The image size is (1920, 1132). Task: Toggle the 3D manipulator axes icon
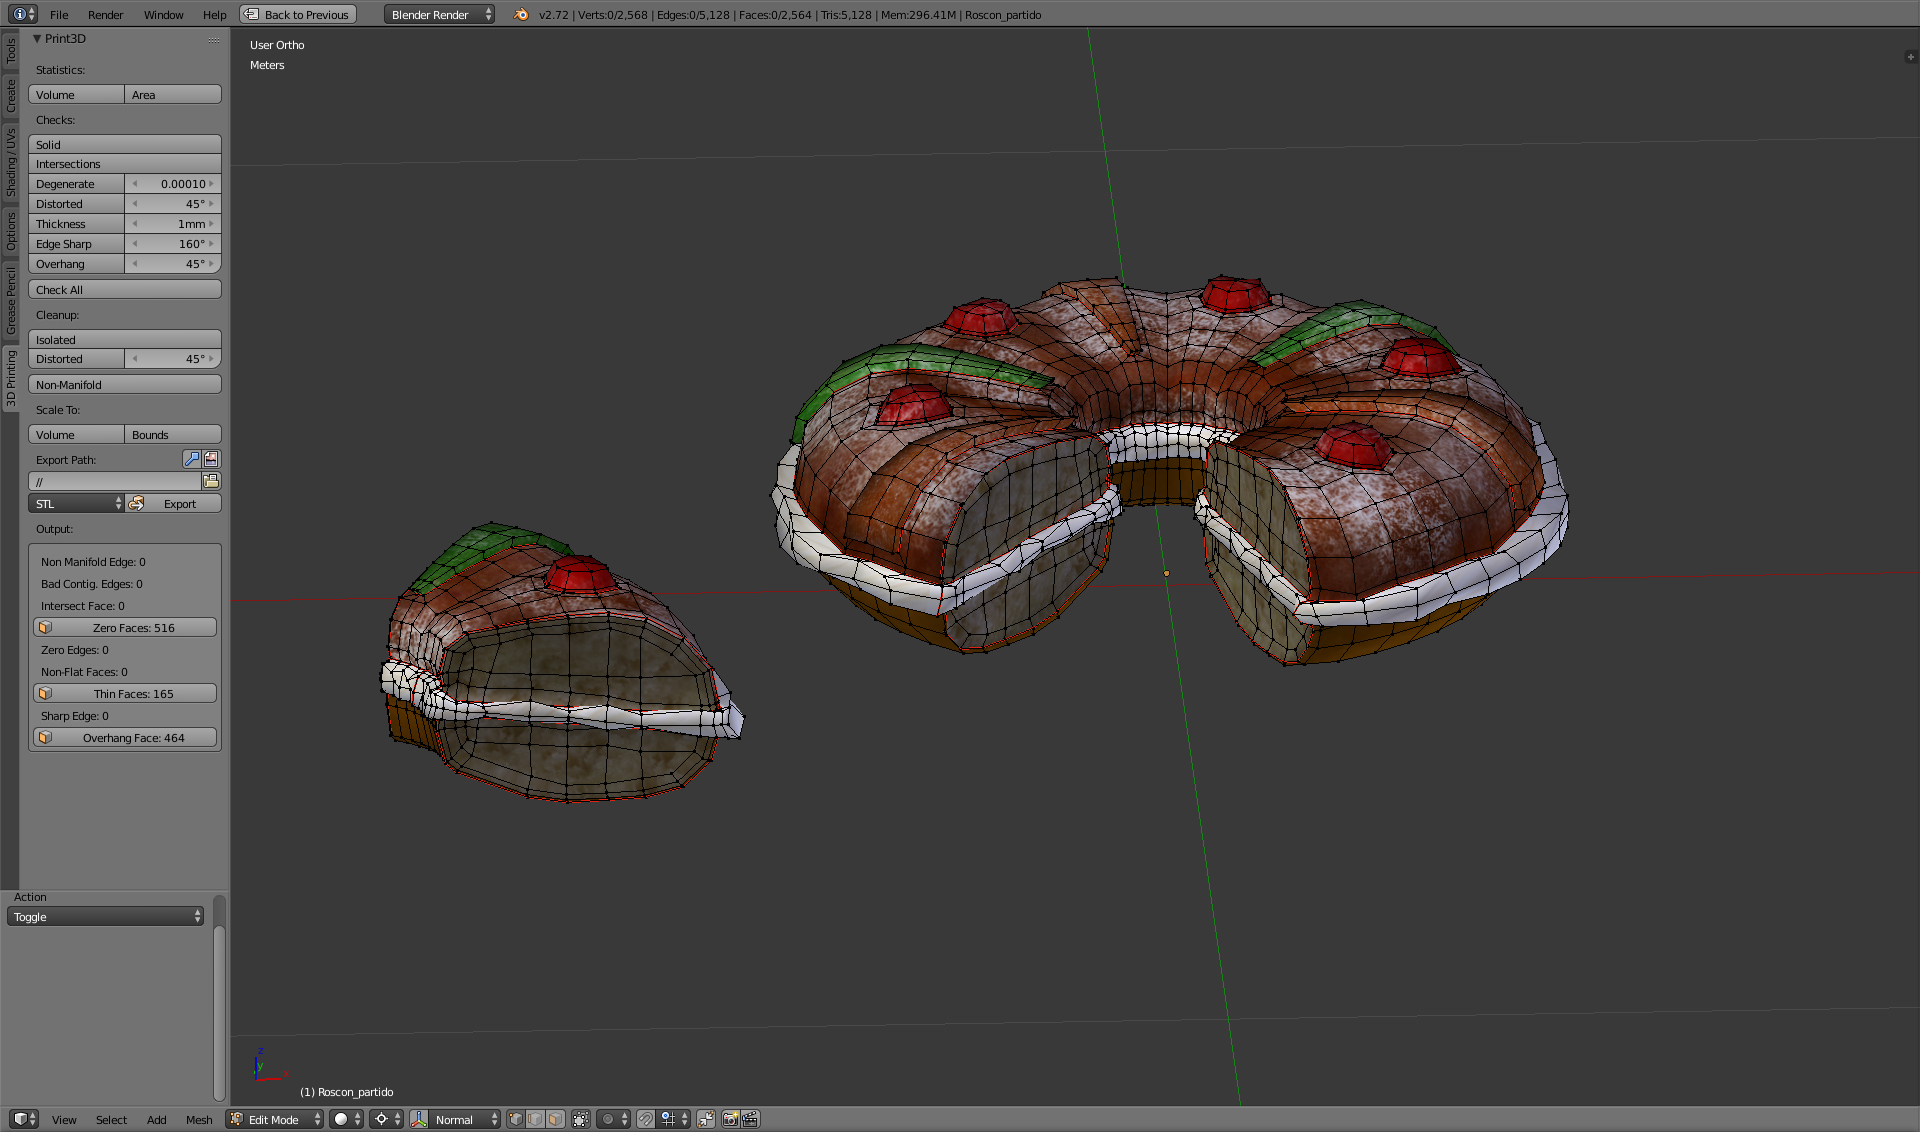click(419, 1119)
